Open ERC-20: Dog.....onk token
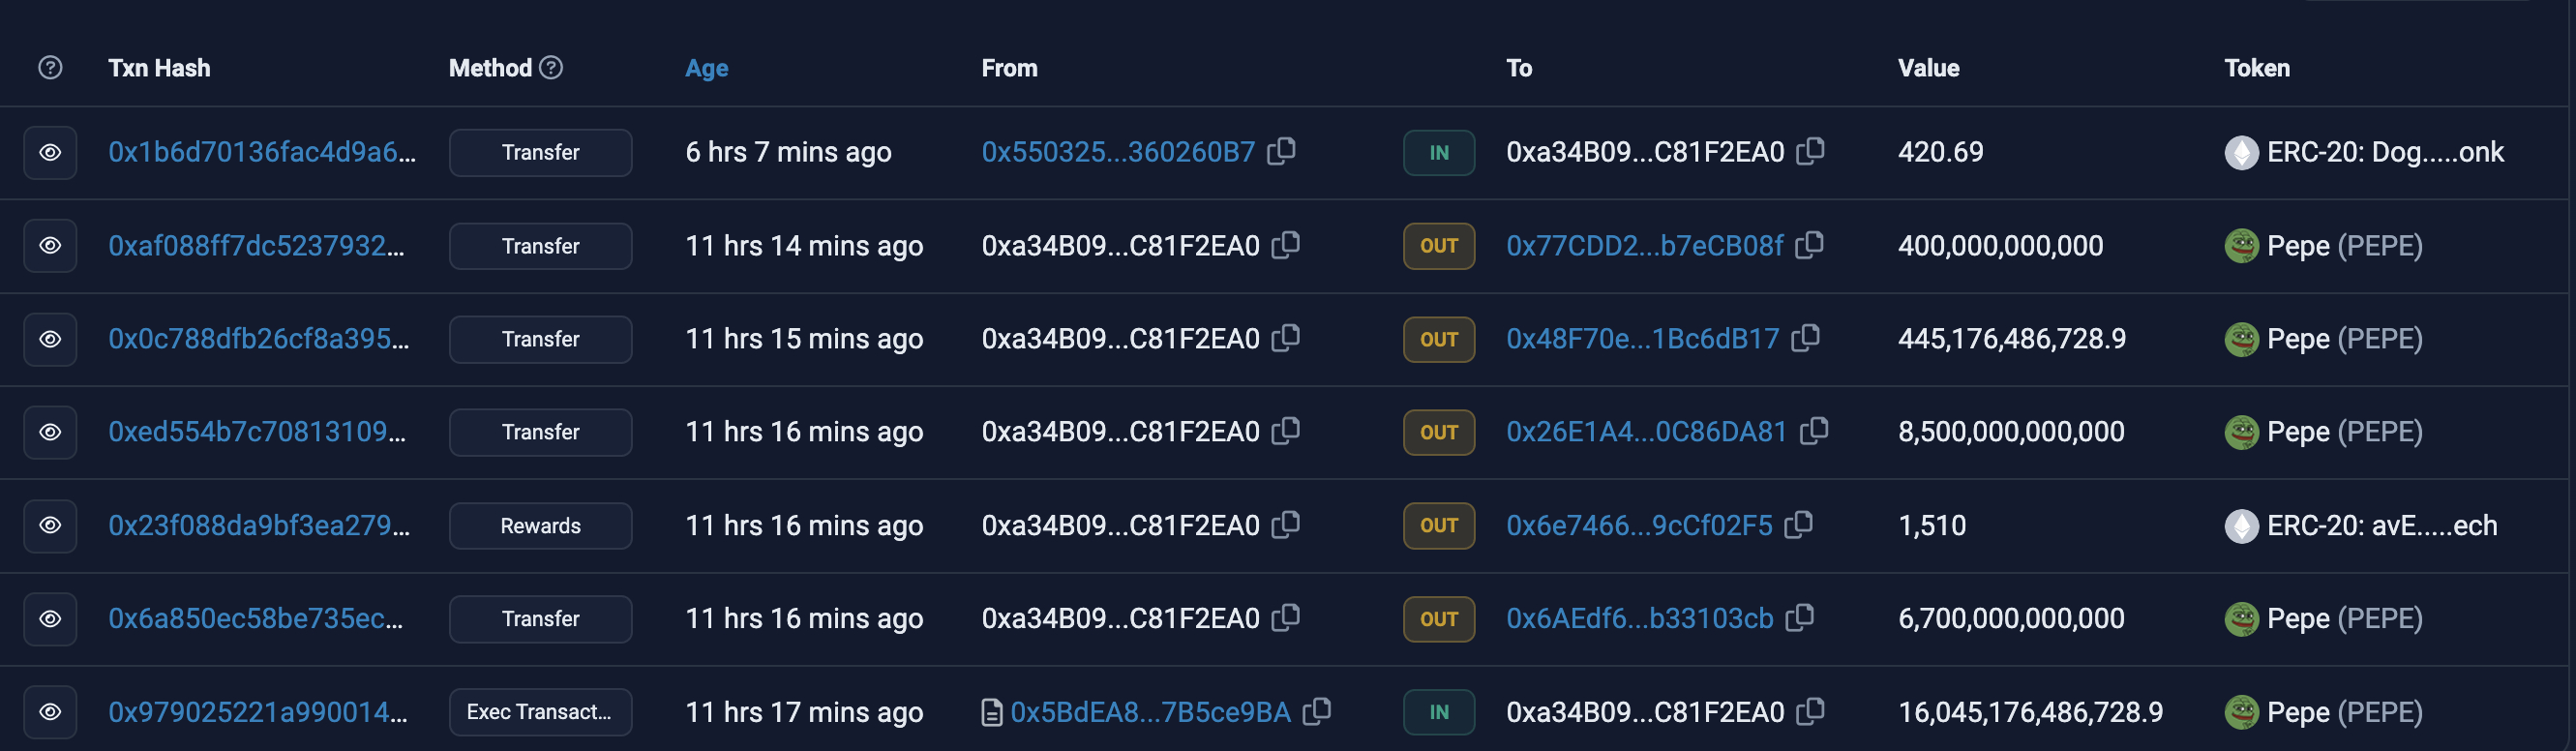Image resolution: width=2576 pixels, height=751 pixels. pos(2384,152)
